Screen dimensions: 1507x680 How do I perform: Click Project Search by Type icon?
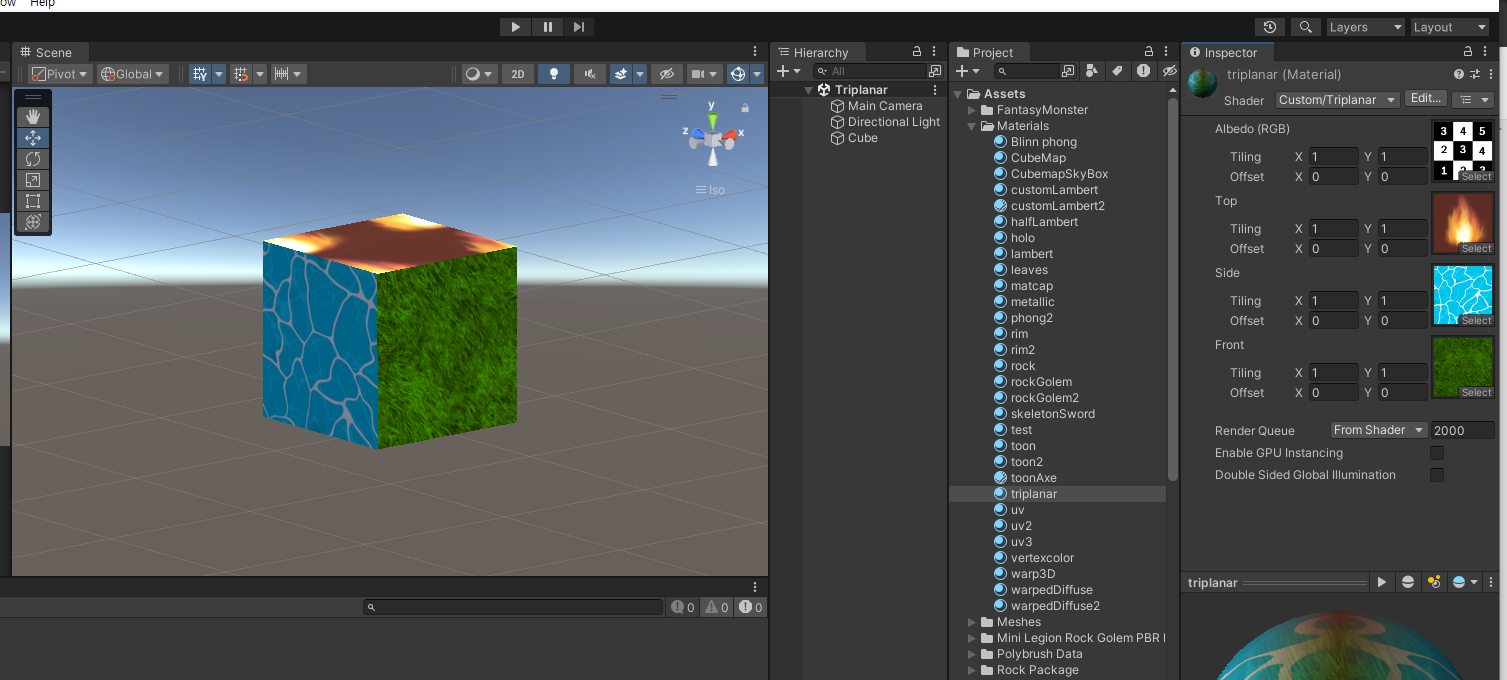pos(1091,71)
